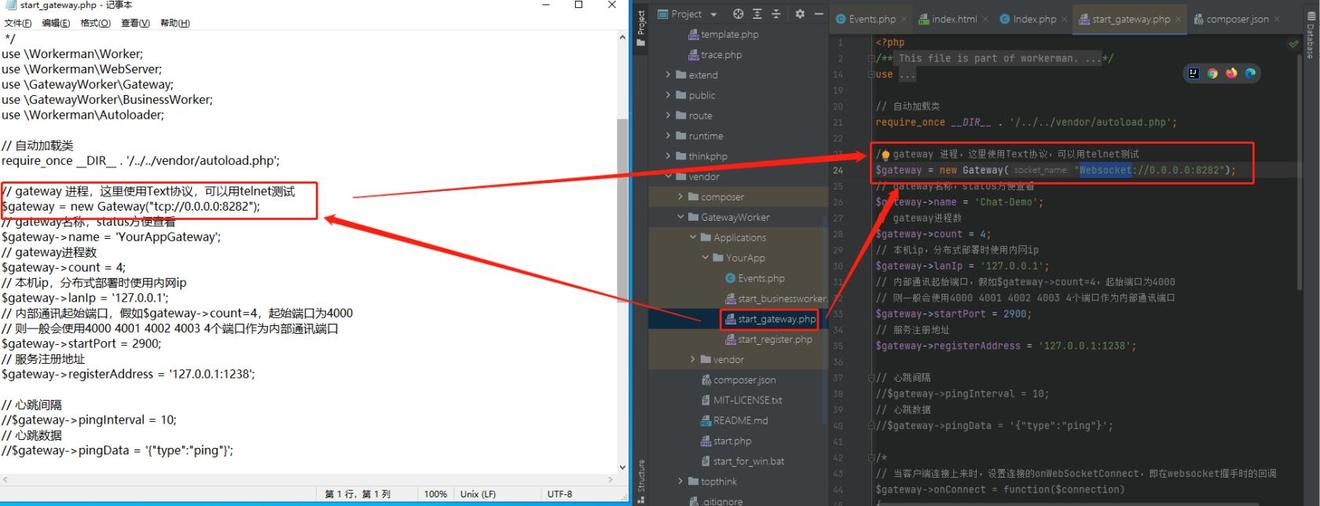
Task: Toggle the Structure tool window
Action: (x=641, y=477)
